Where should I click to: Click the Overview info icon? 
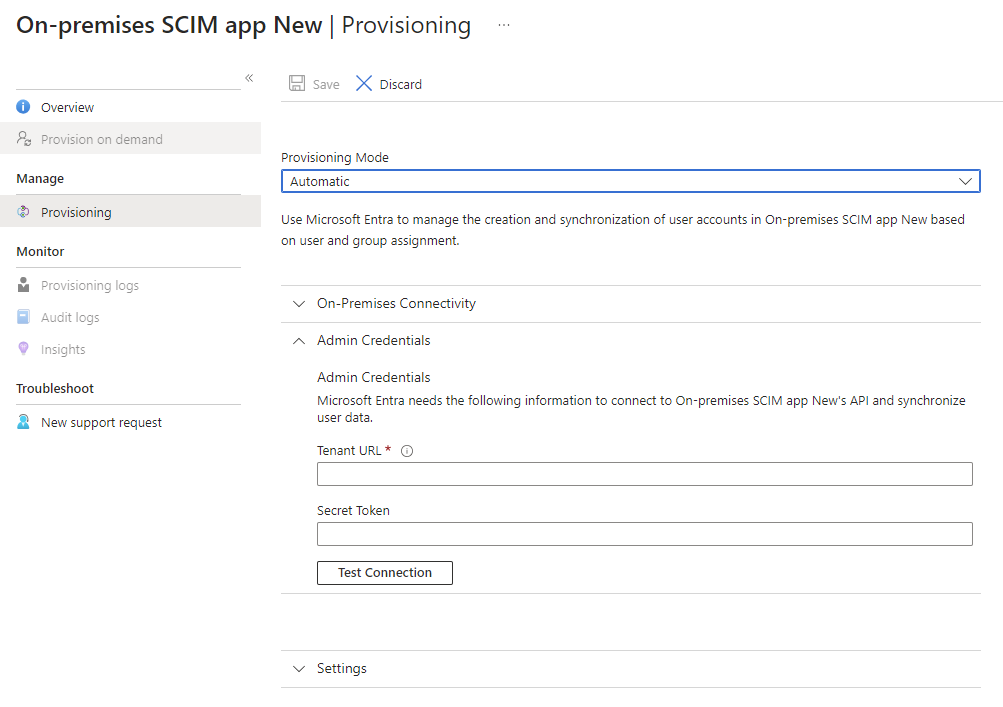click(x=23, y=107)
